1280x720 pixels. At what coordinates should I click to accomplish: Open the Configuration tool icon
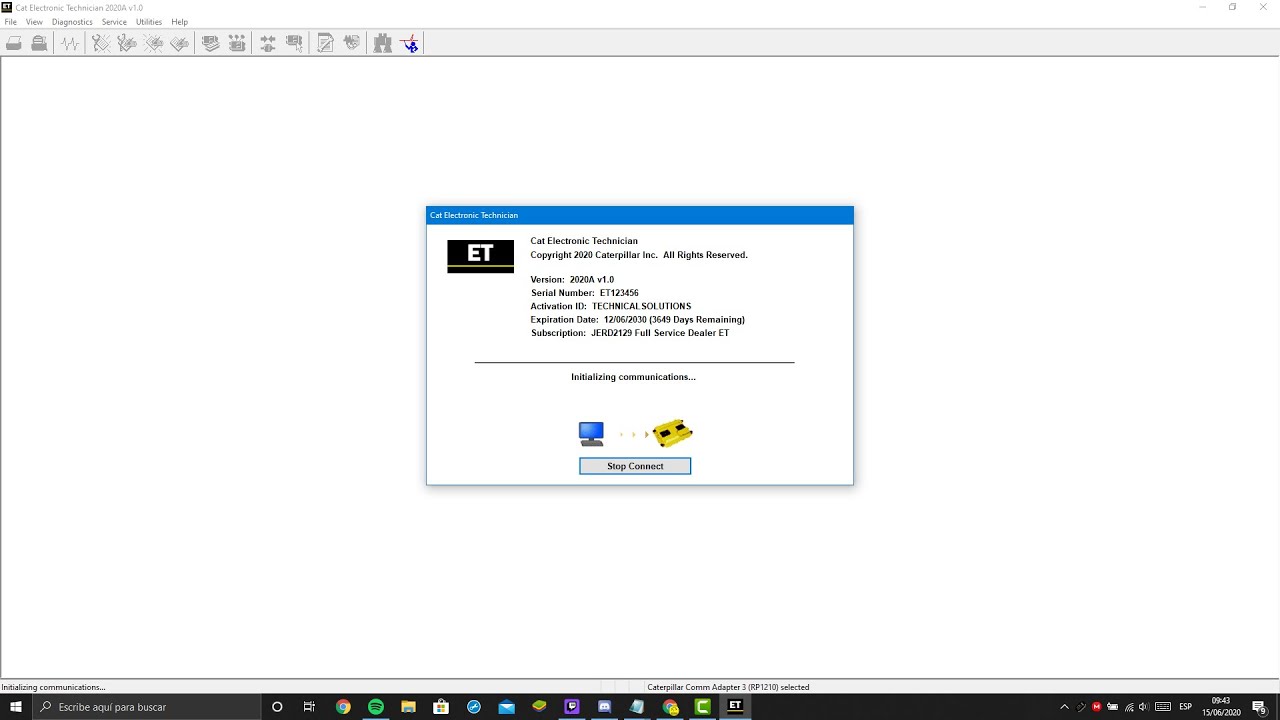coord(237,43)
